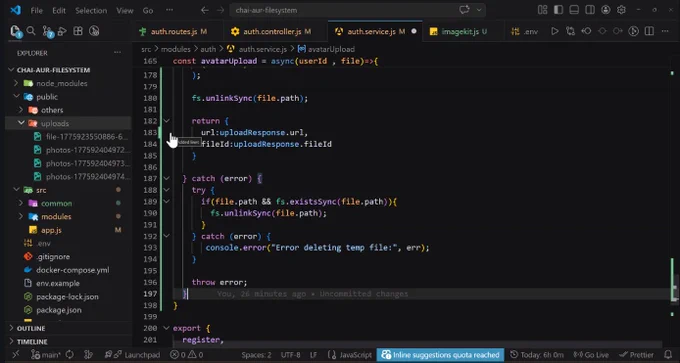Open Copilot chat icon in the command bar

pos(464,10)
